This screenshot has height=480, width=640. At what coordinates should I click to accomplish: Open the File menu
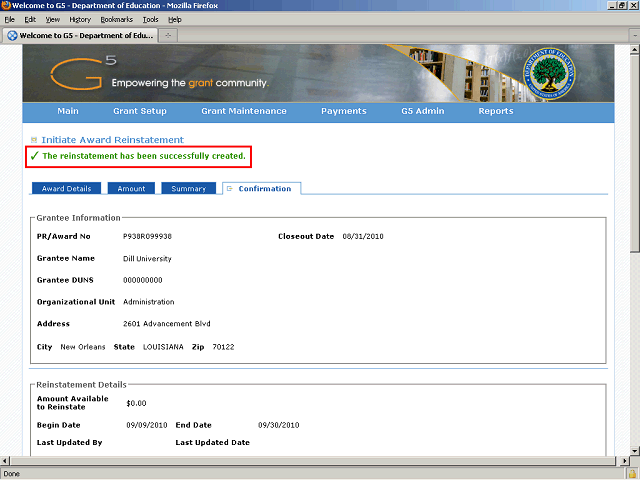tap(9, 19)
